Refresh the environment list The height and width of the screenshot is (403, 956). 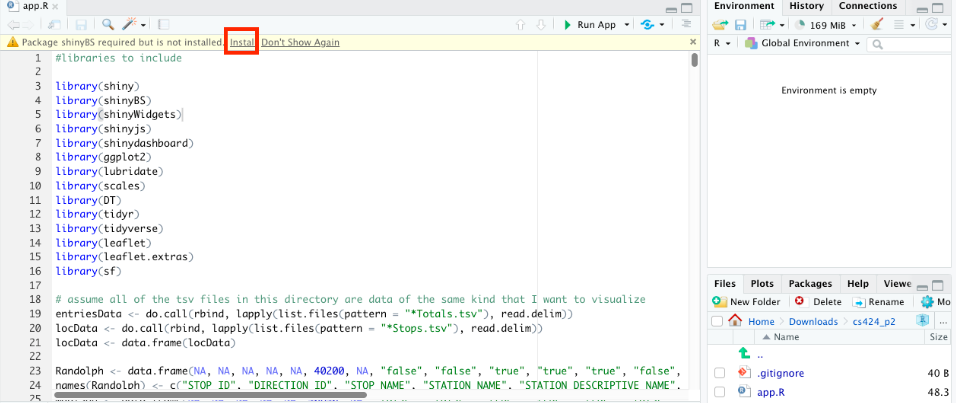pyautogui.click(x=931, y=24)
